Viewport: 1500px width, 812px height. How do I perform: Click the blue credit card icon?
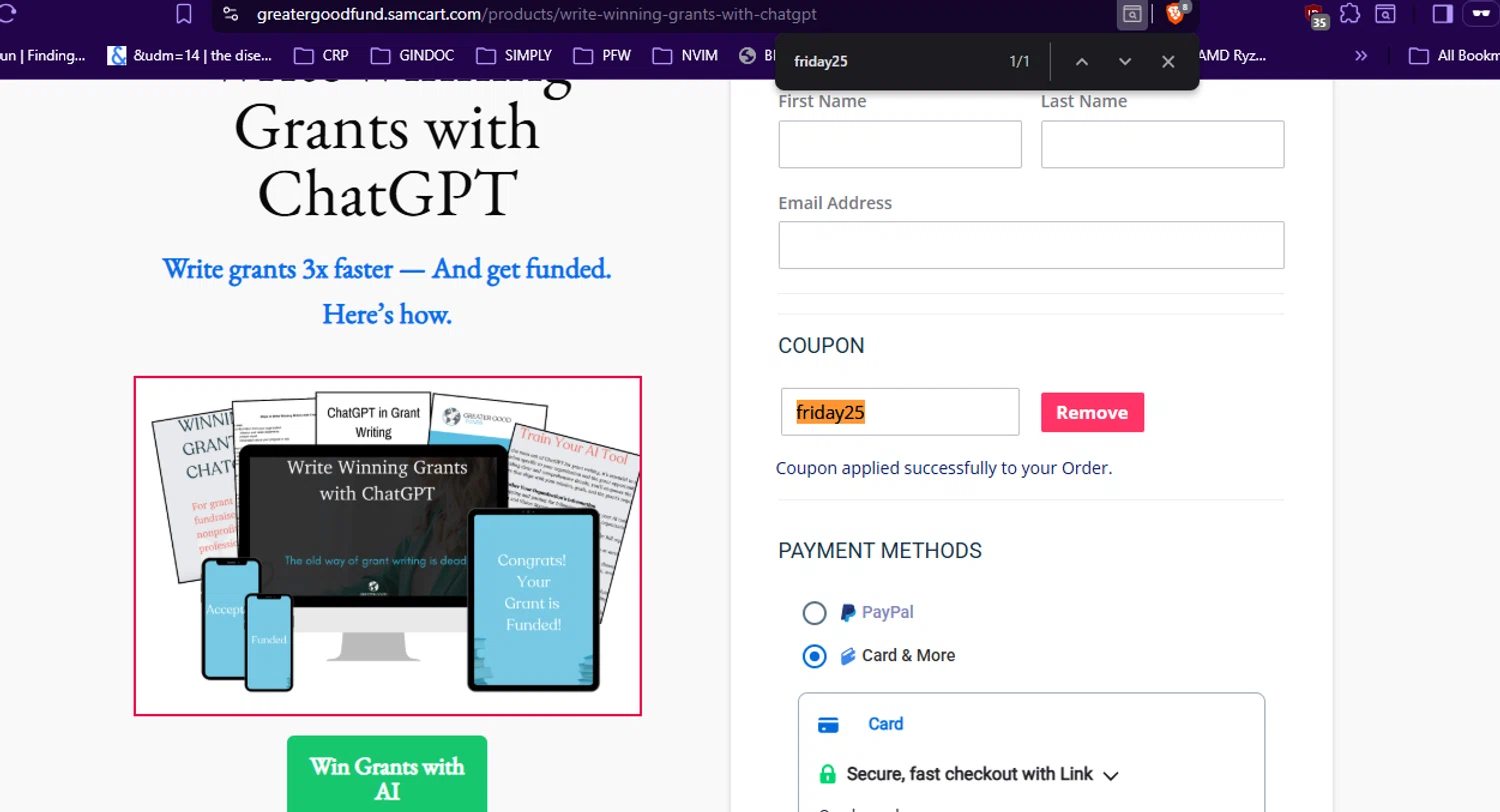[828, 725]
